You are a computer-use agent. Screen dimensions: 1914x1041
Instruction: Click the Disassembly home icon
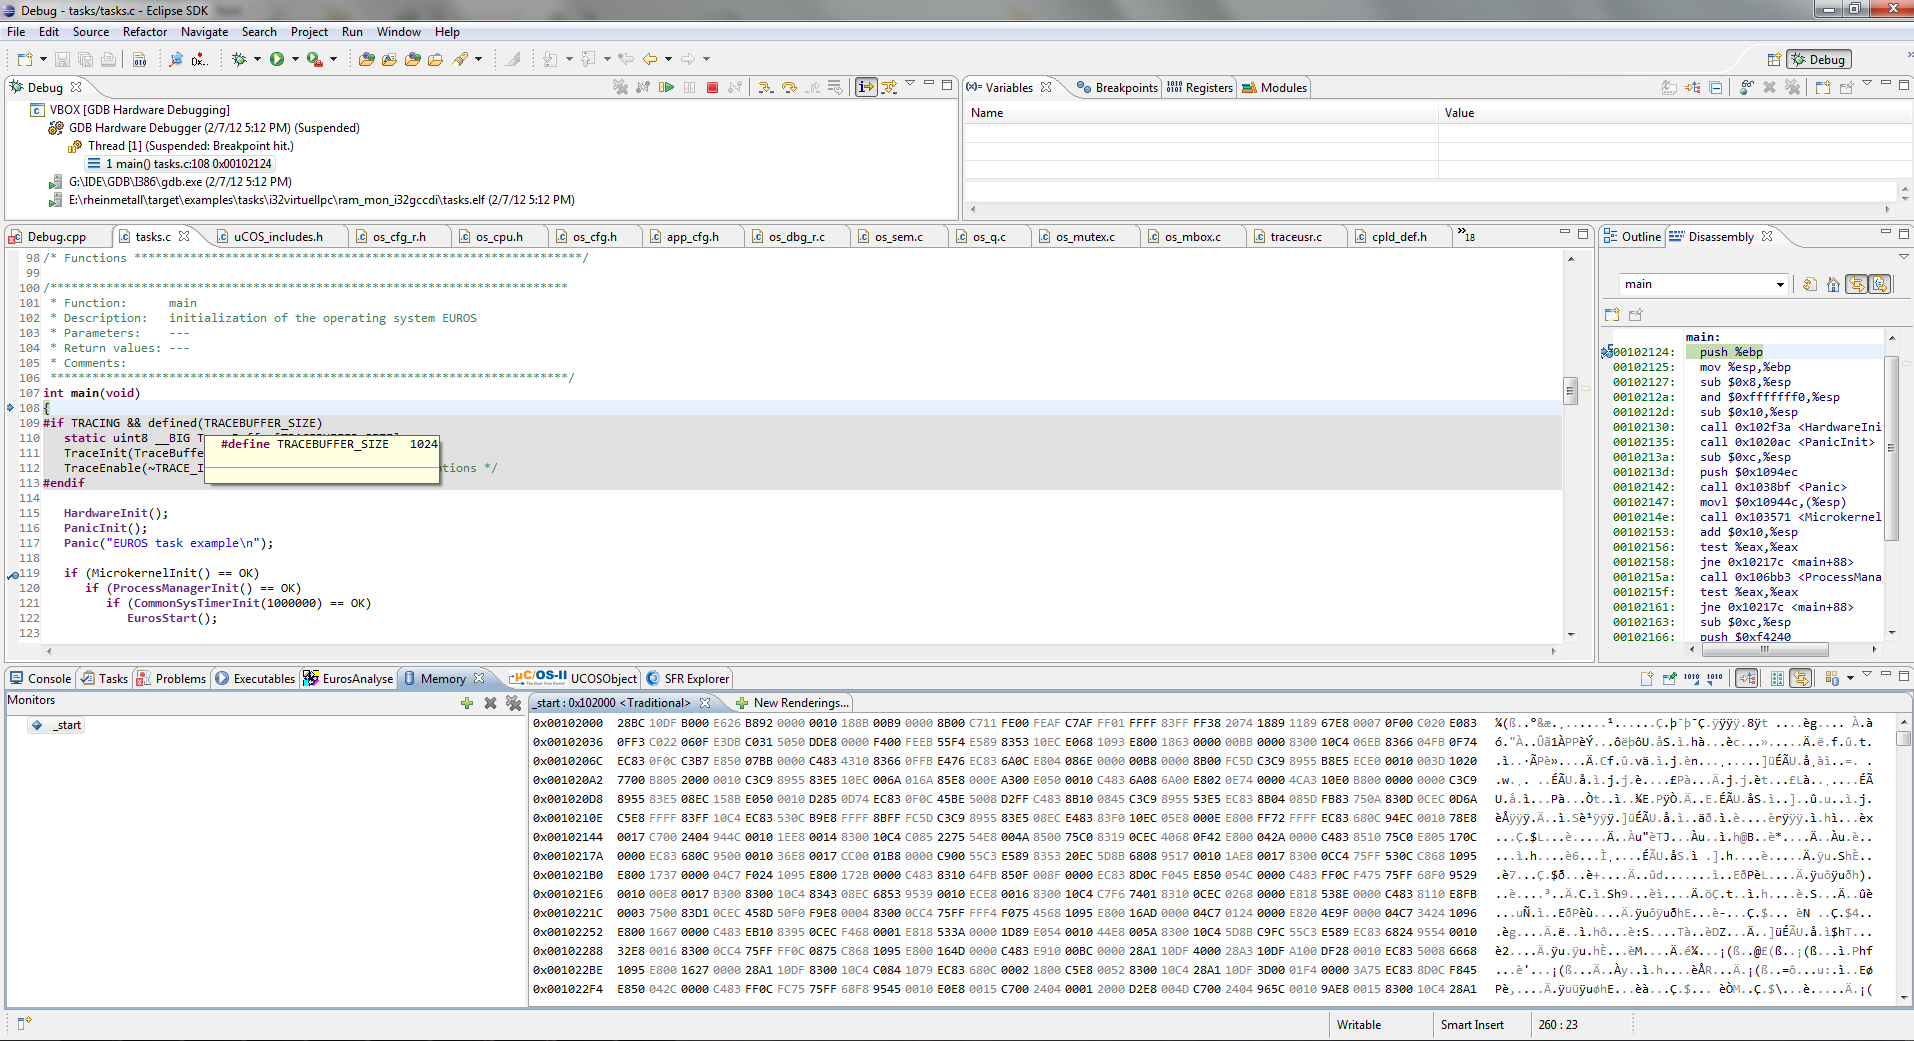pos(1833,285)
